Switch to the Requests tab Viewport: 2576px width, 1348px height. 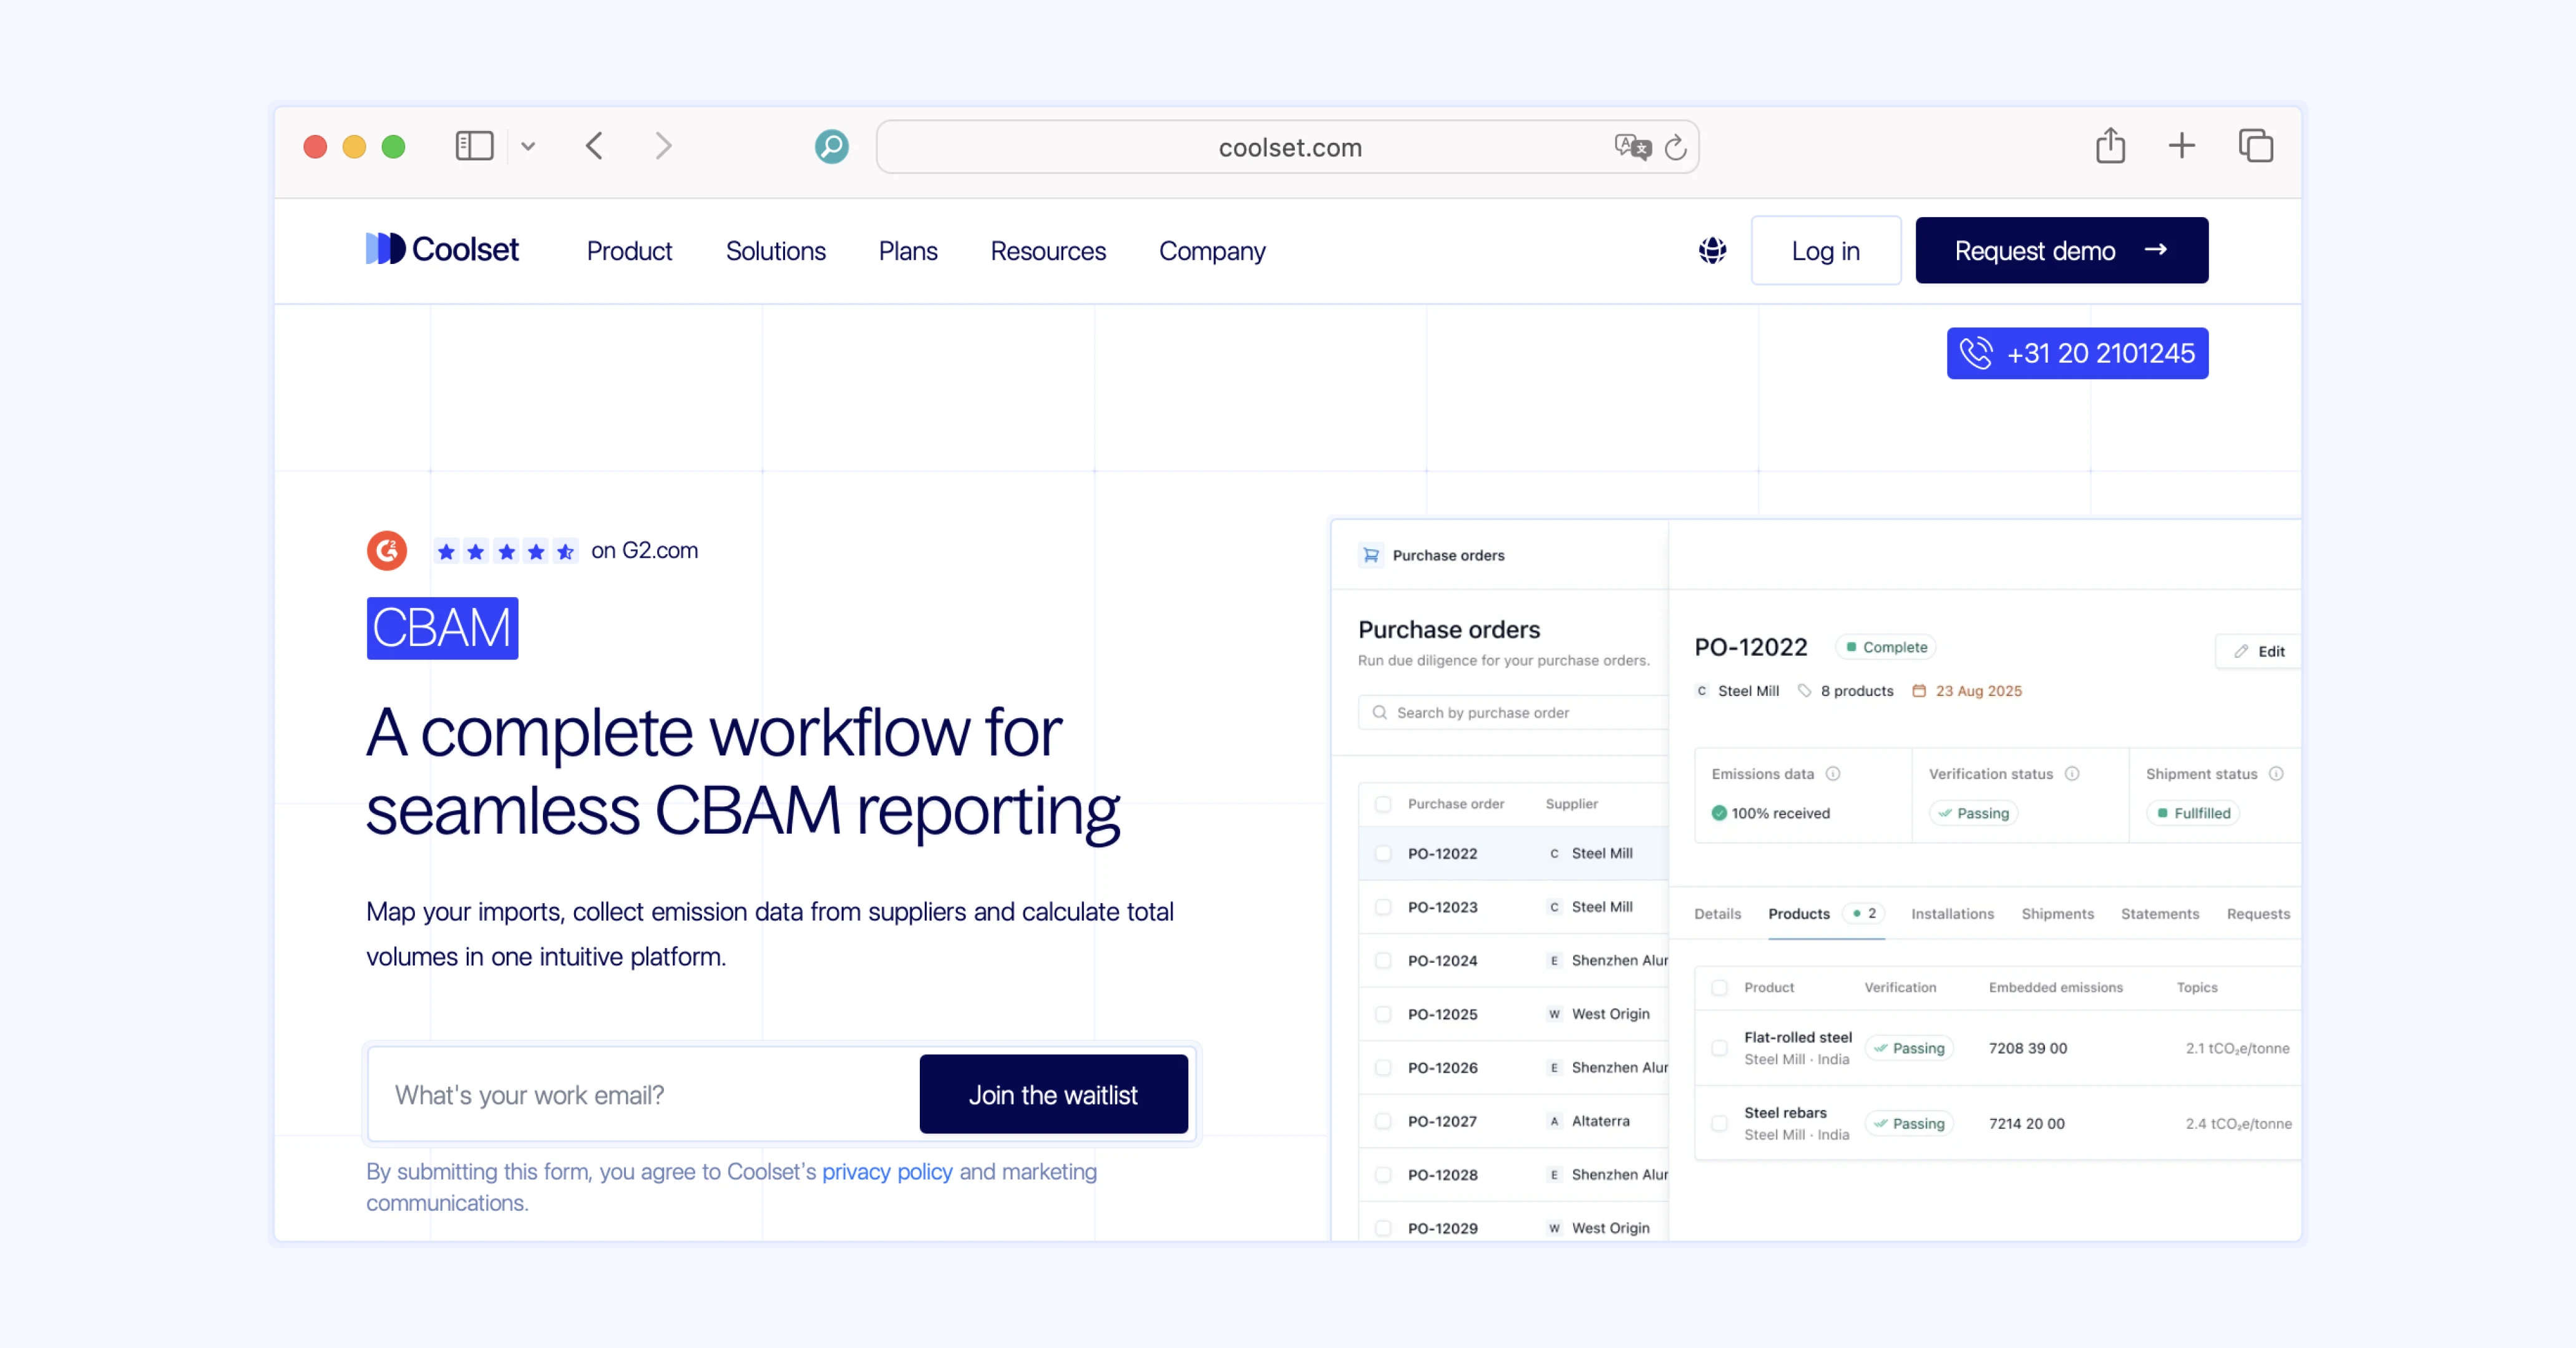pos(2258,914)
